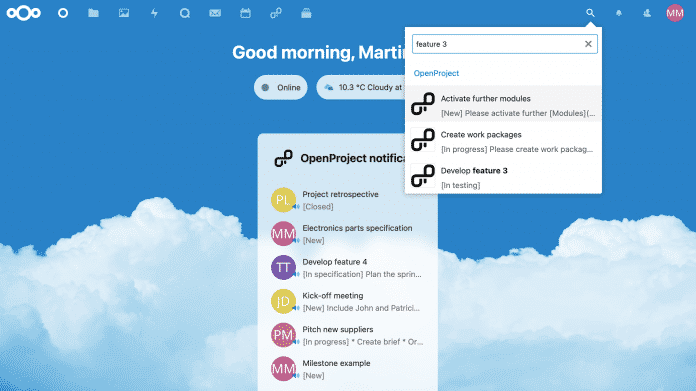696x391 pixels.
Task: Open the Nextcloud logo home link
Action: pyautogui.click(x=24, y=13)
